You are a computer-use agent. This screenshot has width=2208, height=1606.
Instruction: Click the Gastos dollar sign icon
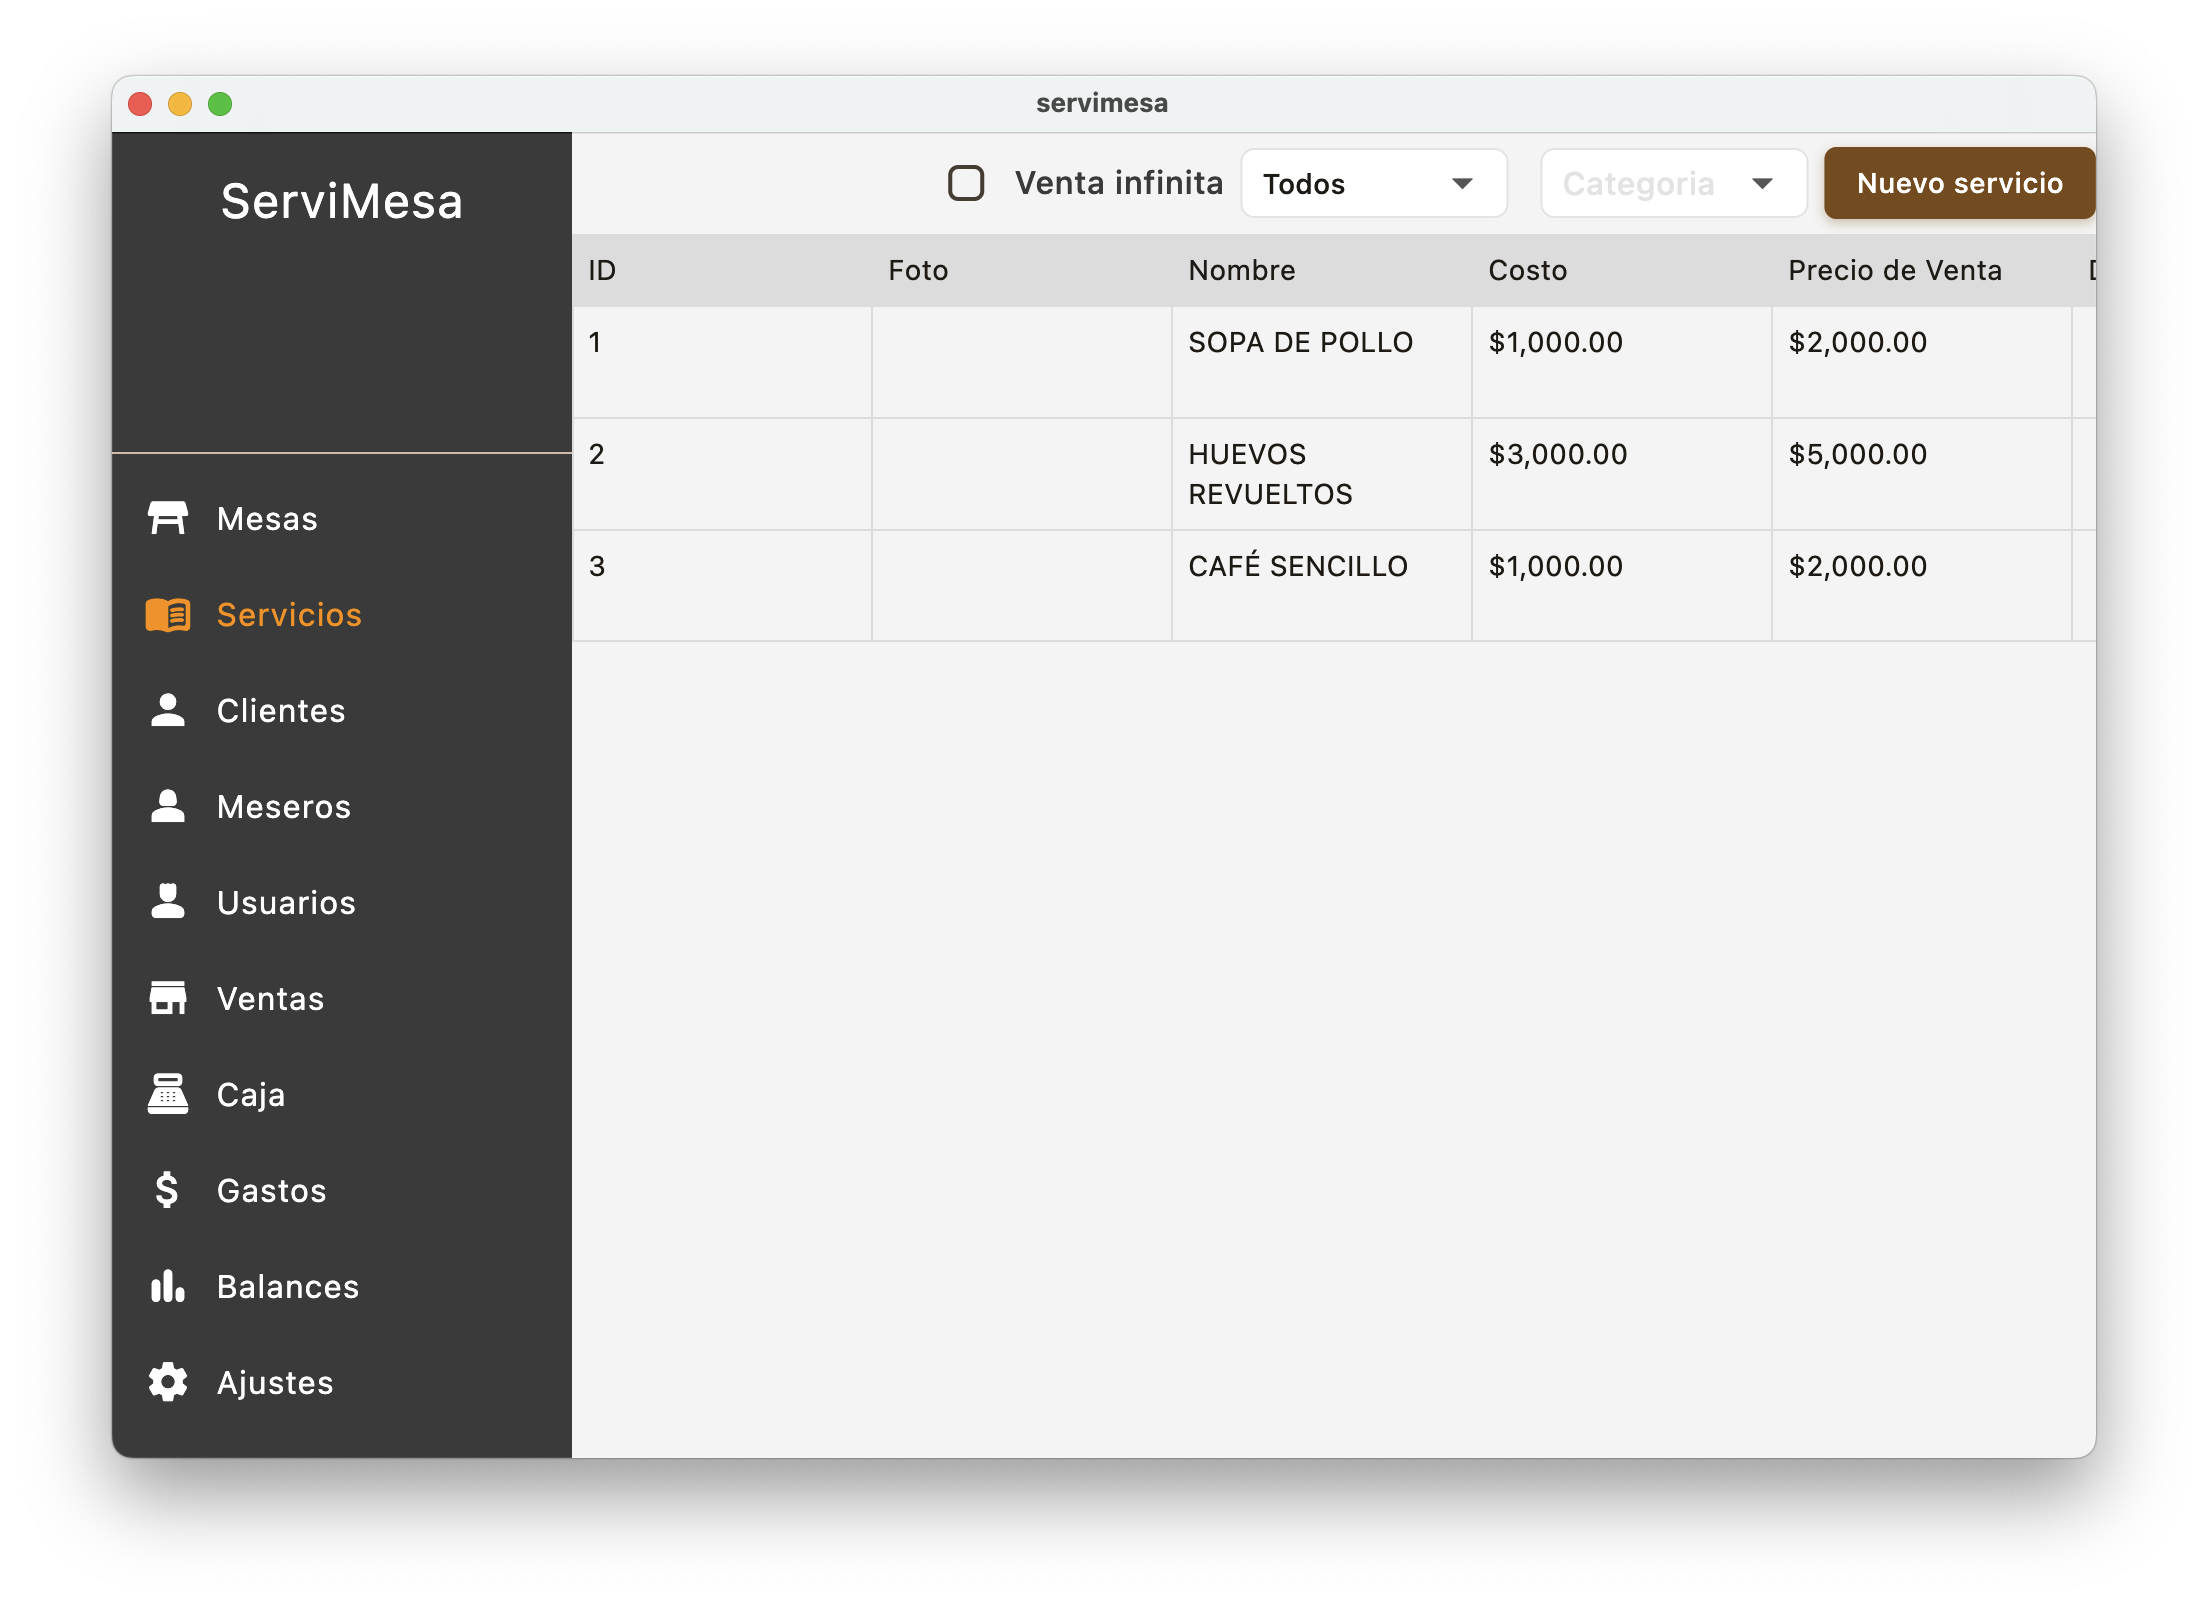click(167, 1190)
